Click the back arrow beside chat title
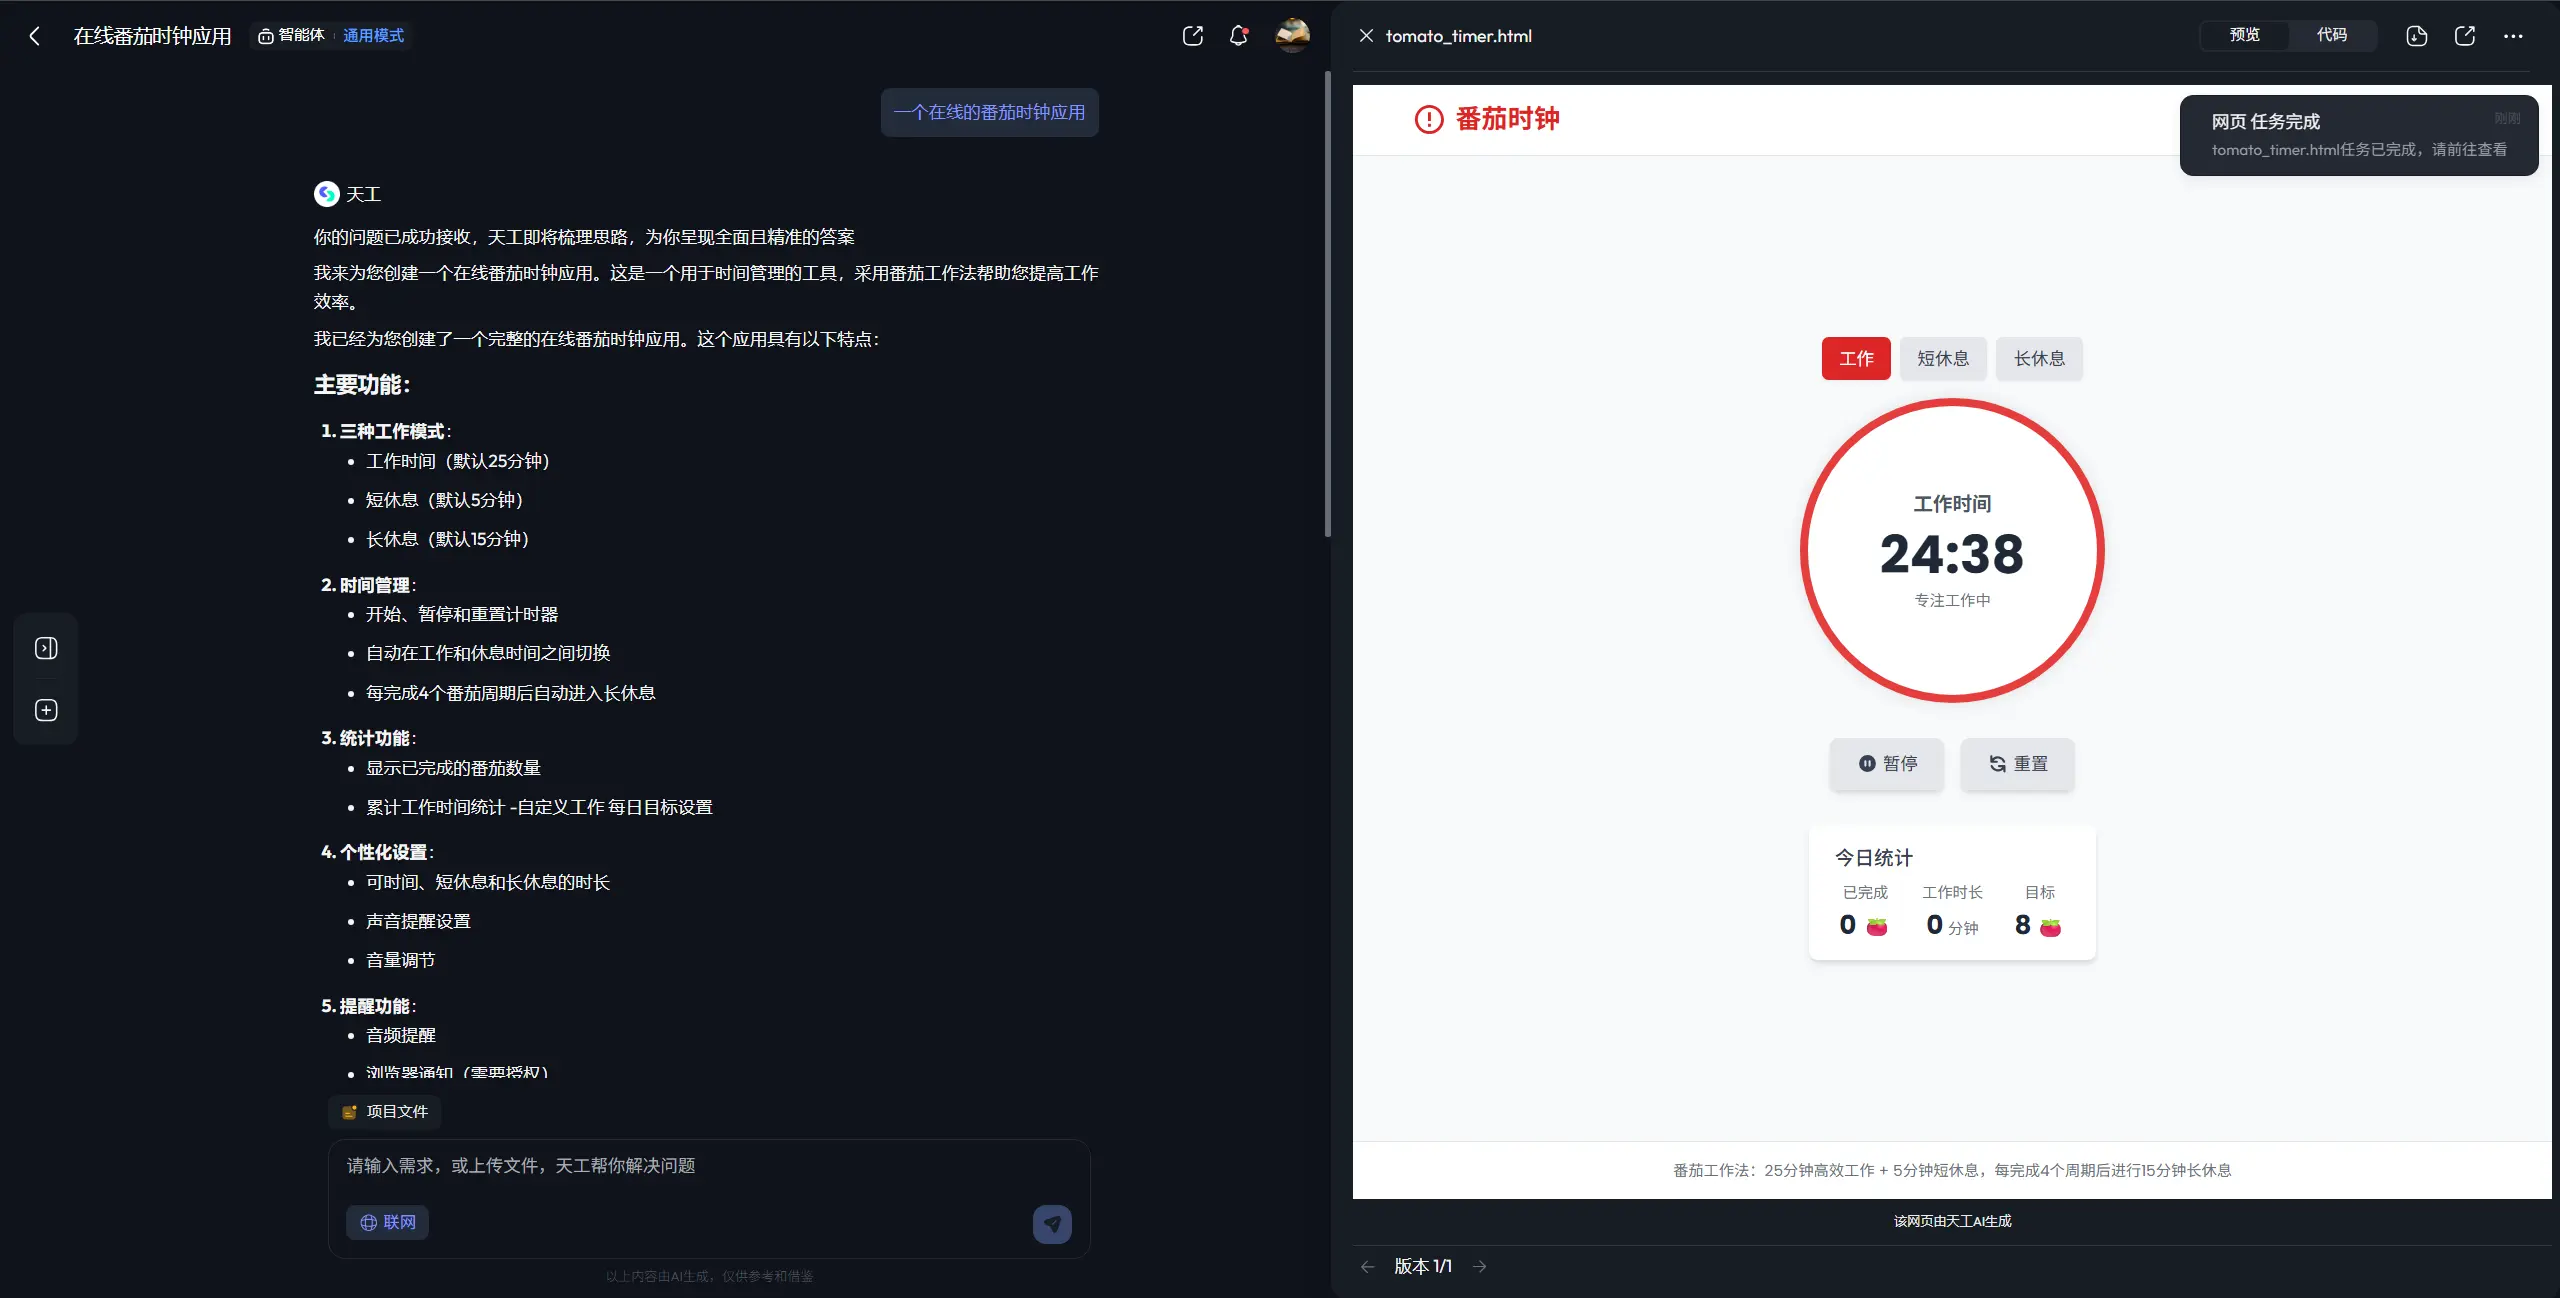The image size is (2560, 1298). pyautogui.click(x=35, y=36)
